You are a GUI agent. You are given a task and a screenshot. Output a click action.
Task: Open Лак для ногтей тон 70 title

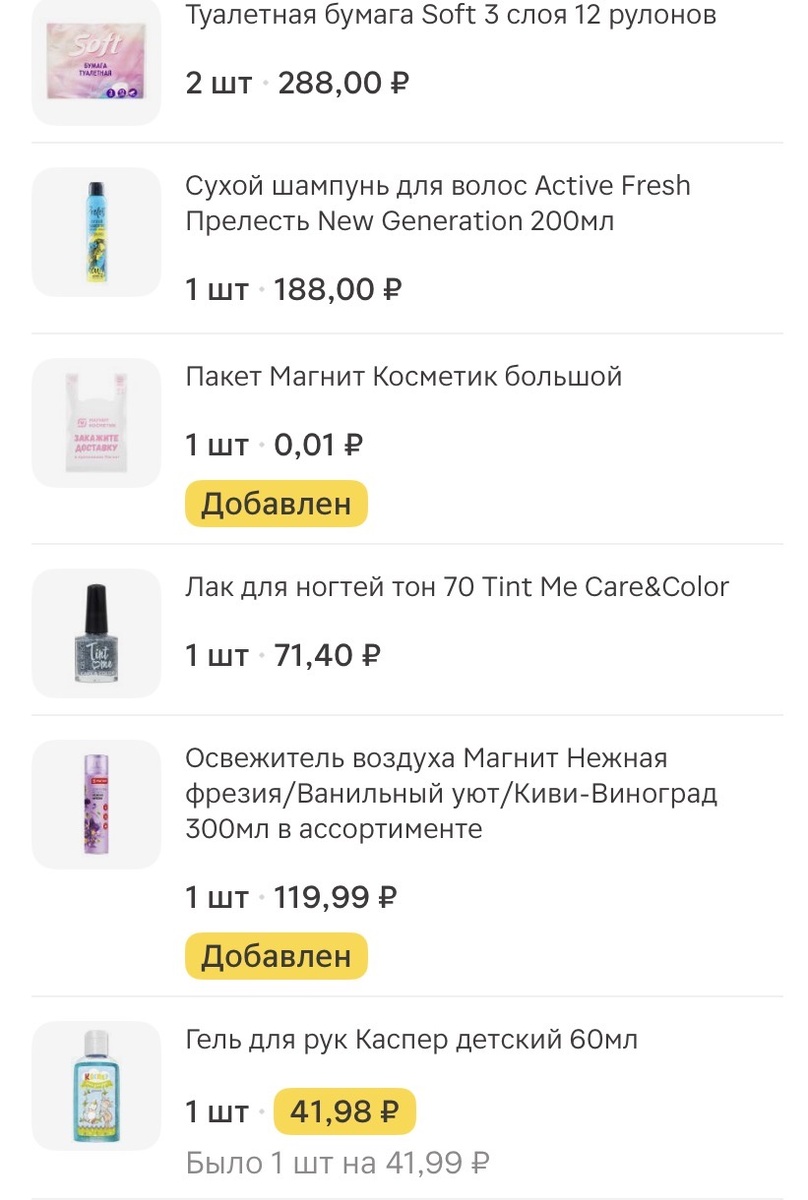coord(457,587)
